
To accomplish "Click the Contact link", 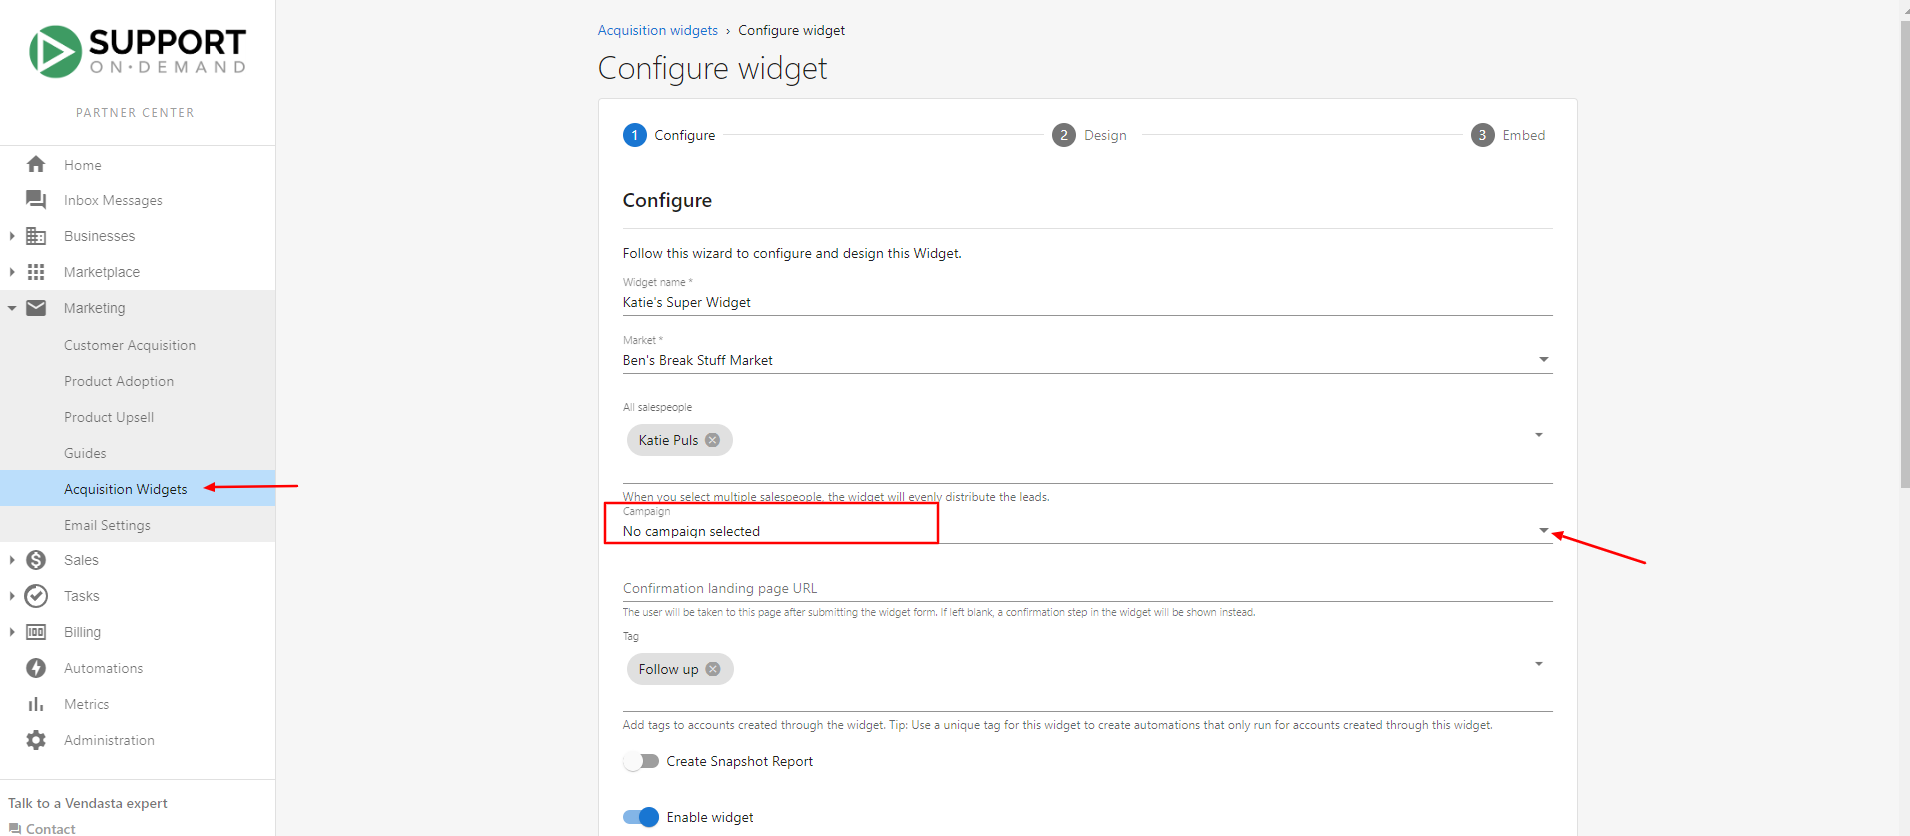I will (51, 829).
